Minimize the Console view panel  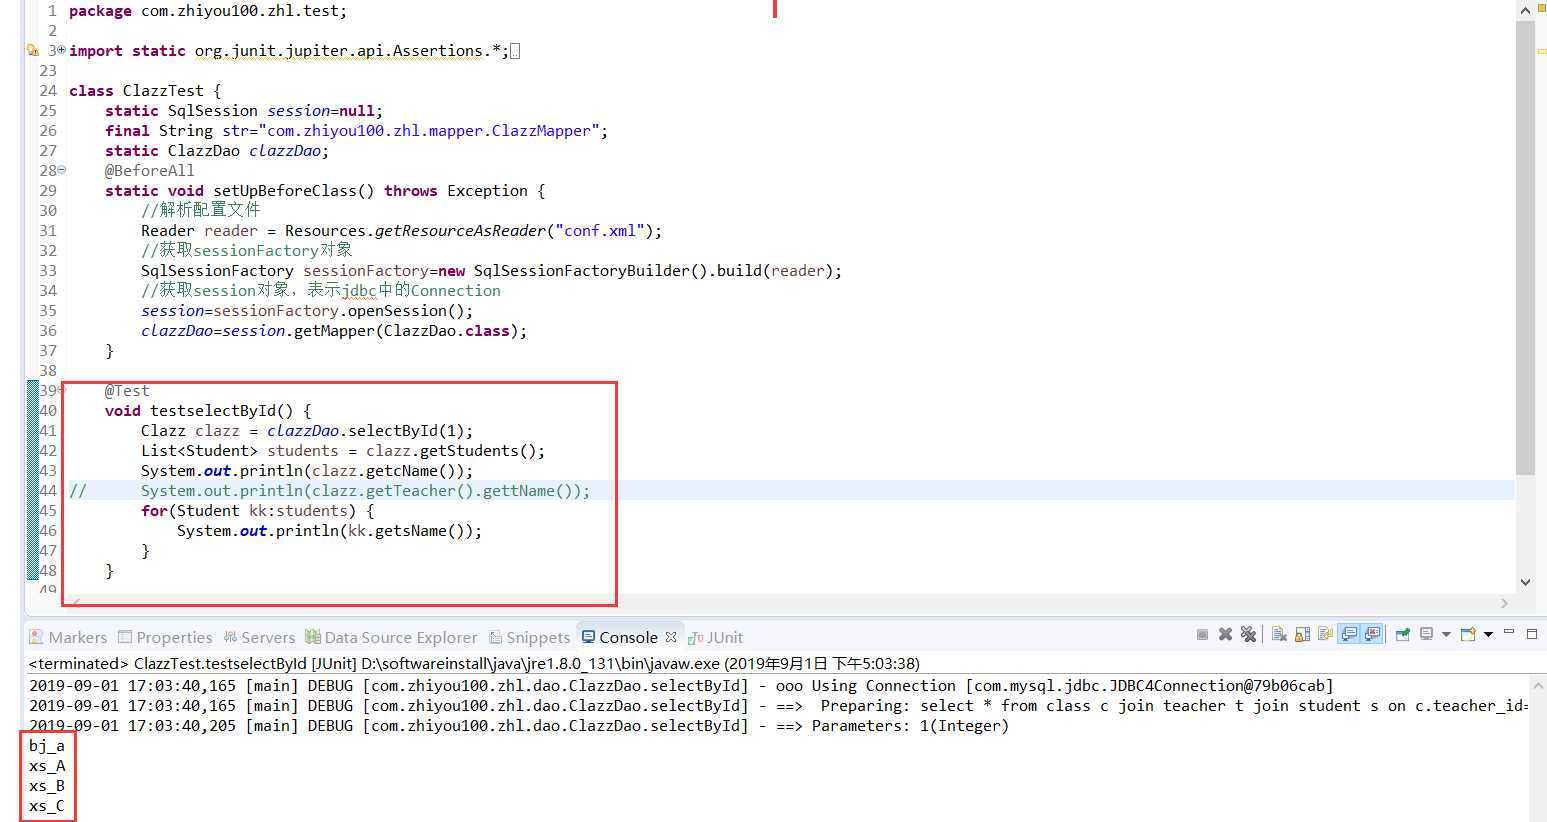(1509, 632)
